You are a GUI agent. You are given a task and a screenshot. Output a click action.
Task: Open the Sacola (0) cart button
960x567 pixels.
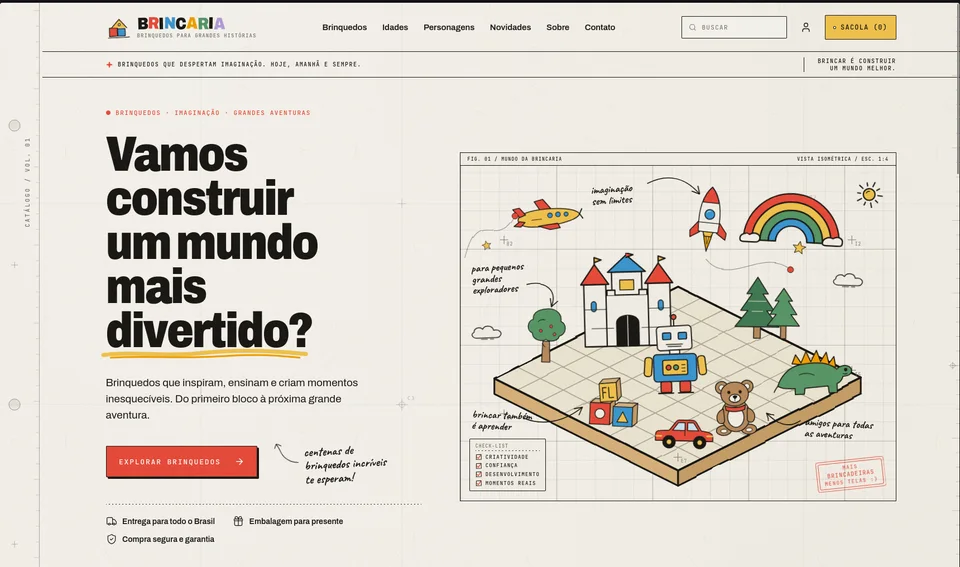(x=860, y=28)
